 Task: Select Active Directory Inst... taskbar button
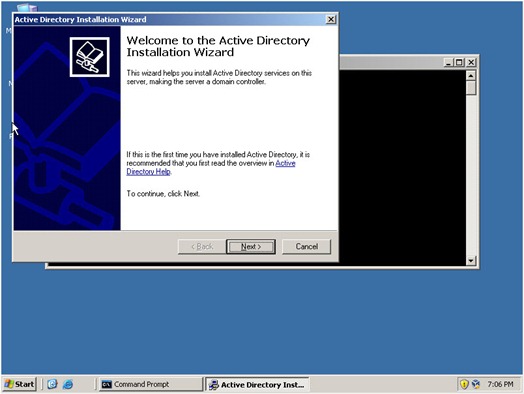click(x=257, y=385)
